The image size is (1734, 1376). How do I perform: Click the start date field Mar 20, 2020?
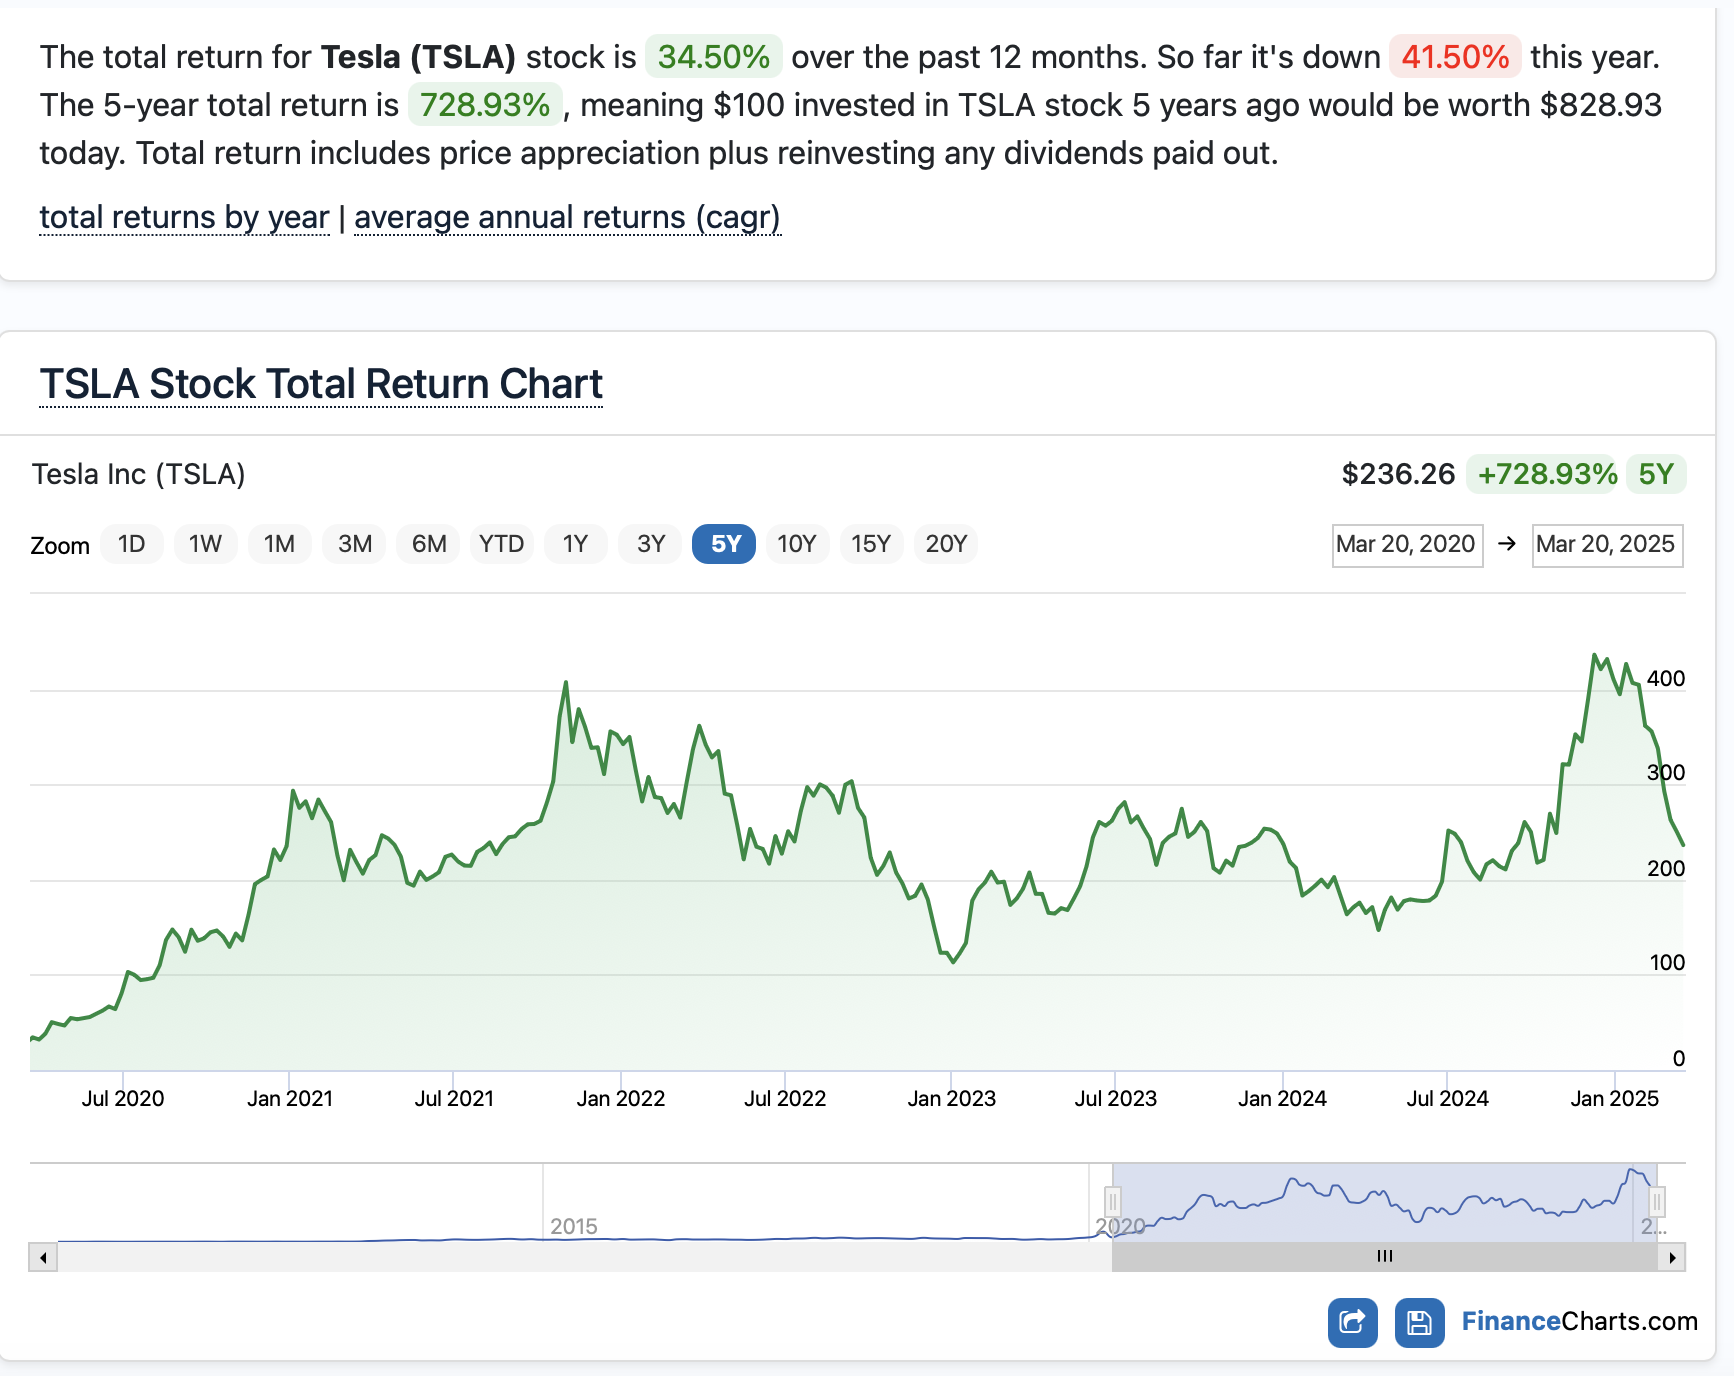point(1407,545)
